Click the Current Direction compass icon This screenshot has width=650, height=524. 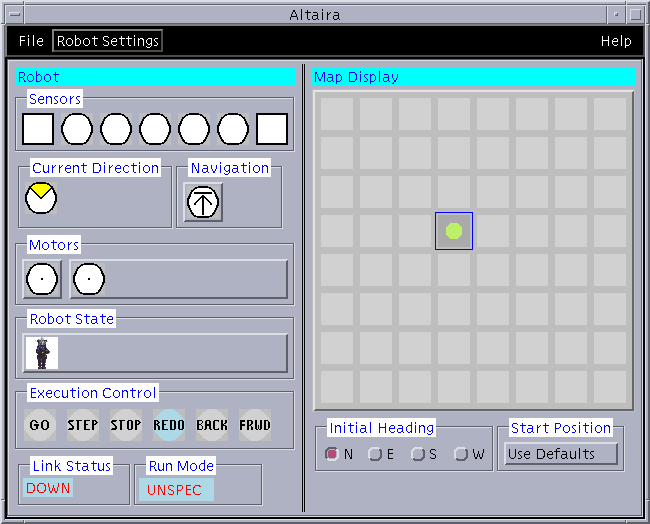(x=41, y=198)
